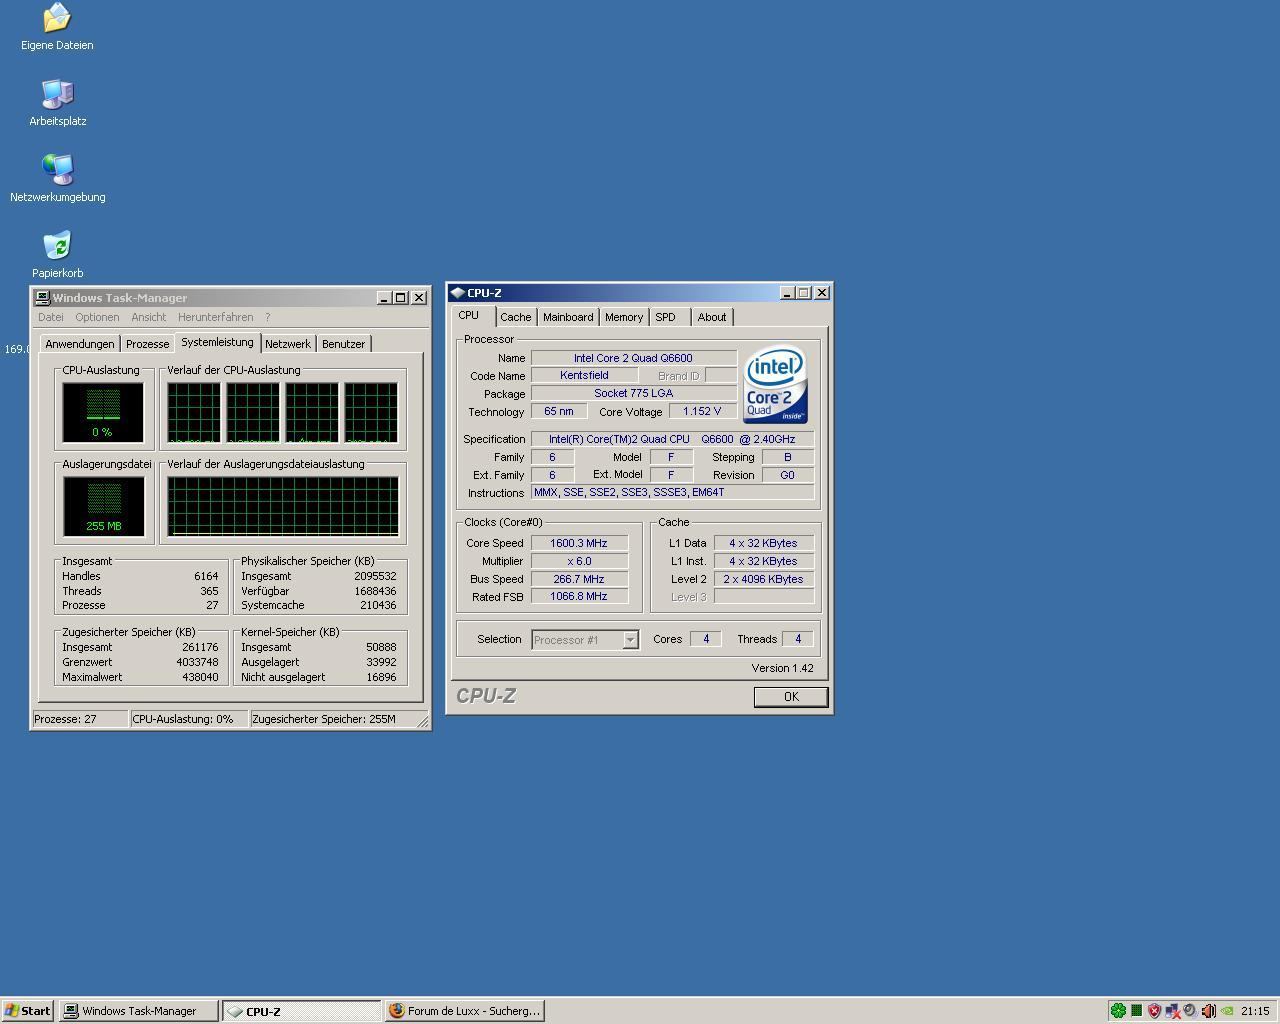
Task: Click the Instructions field listing MMX, SSE
Action: point(672,493)
